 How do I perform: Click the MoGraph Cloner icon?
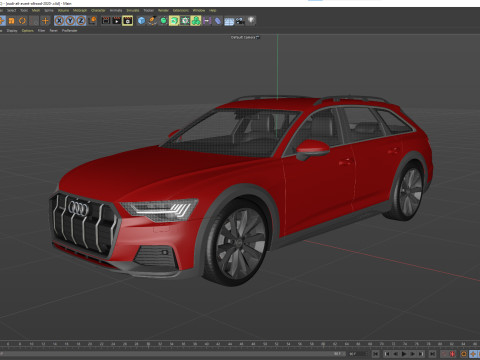185,21
